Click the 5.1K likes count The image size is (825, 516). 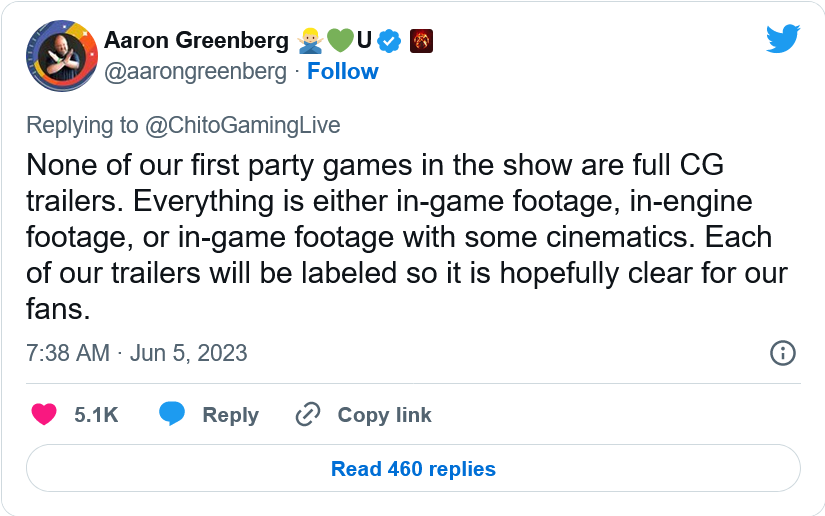[x=96, y=415]
